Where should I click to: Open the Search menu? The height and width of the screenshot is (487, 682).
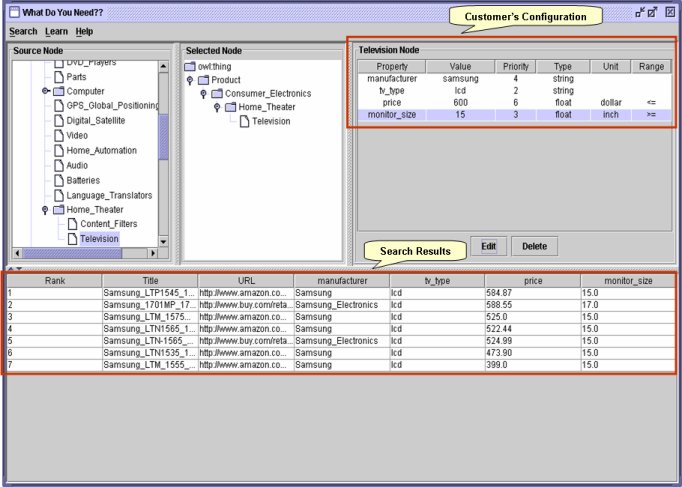tap(22, 32)
